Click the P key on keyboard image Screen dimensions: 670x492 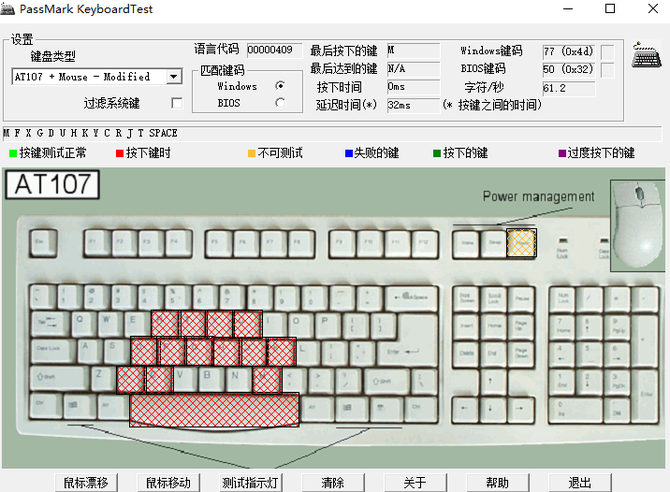coord(328,324)
